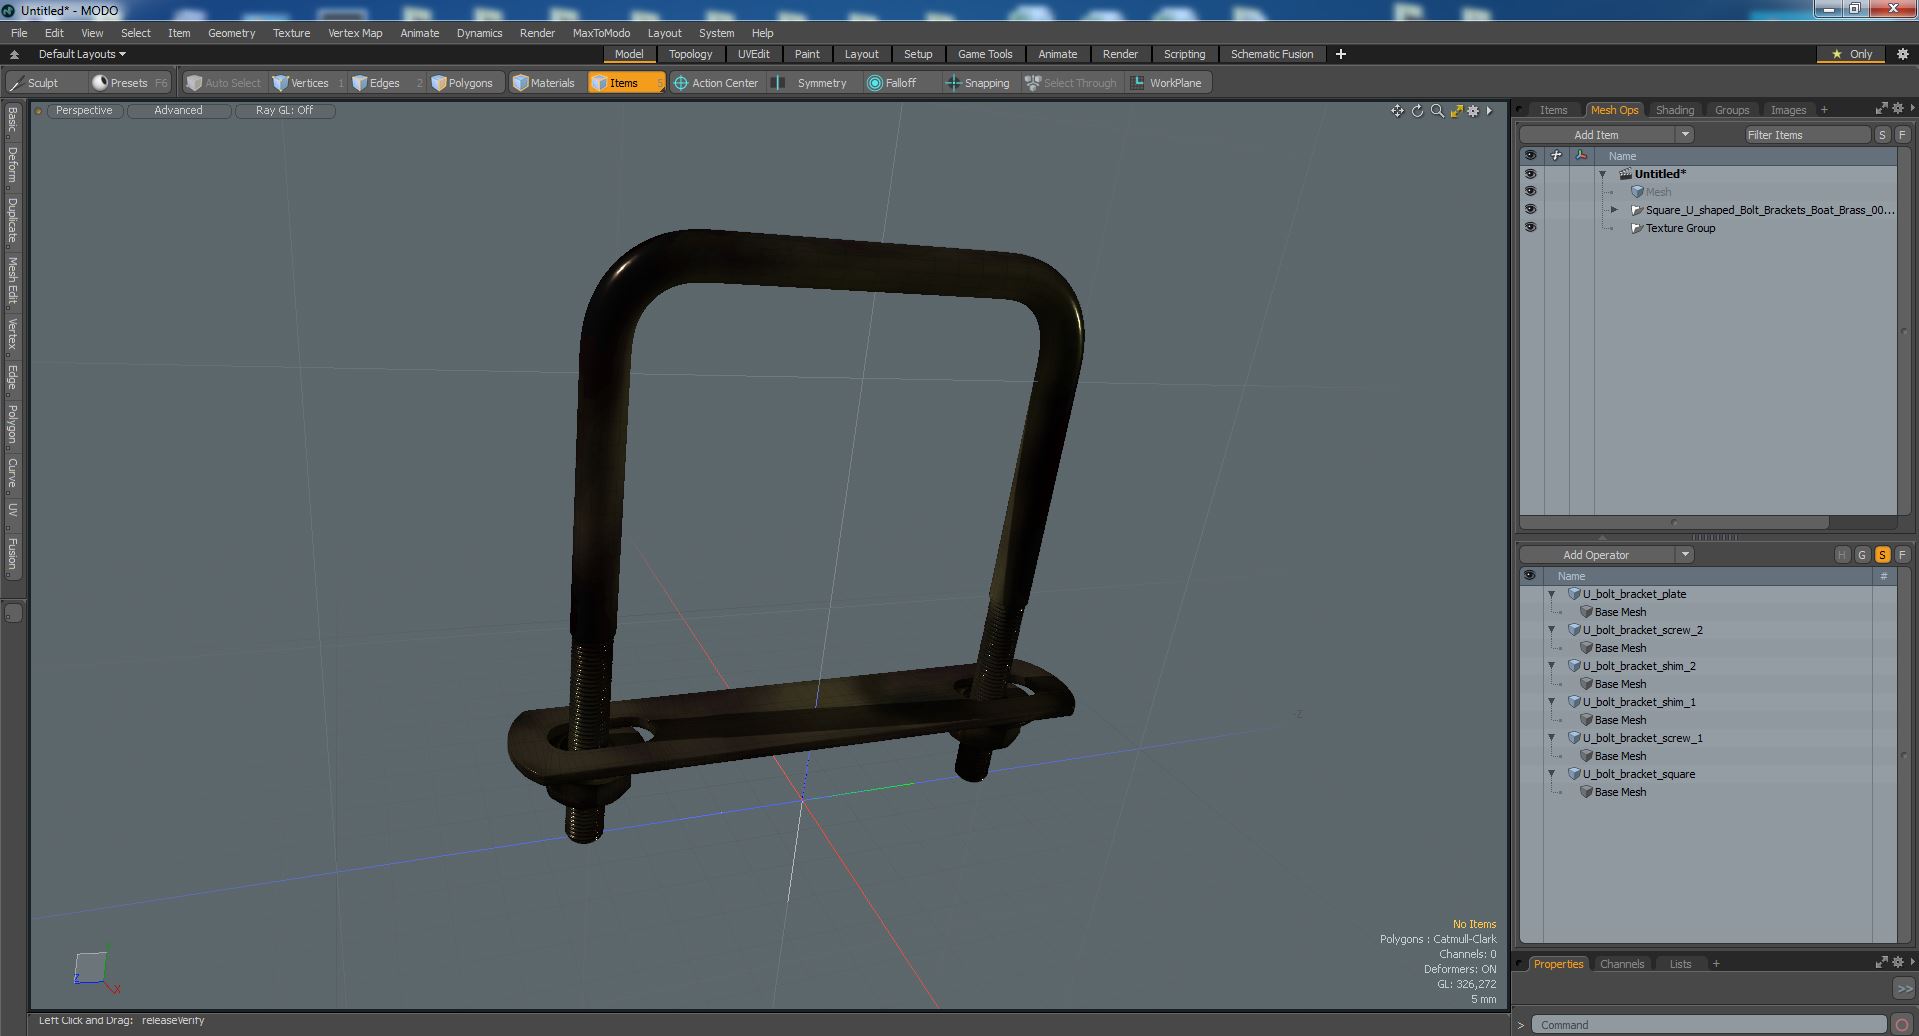This screenshot has height=1036, width=1919.
Task: Collapse U_bolt_bracket_shim_2 operator
Action: (1552, 666)
